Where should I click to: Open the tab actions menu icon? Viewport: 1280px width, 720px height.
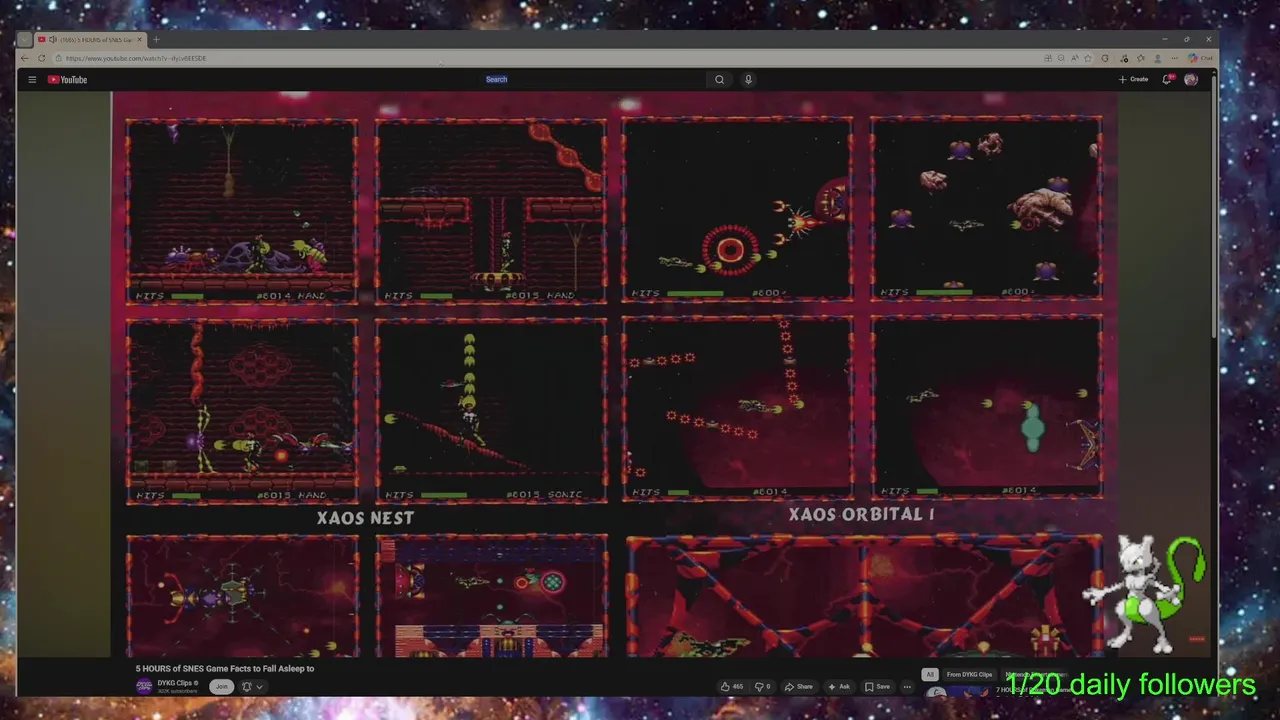tap(25, 40)
